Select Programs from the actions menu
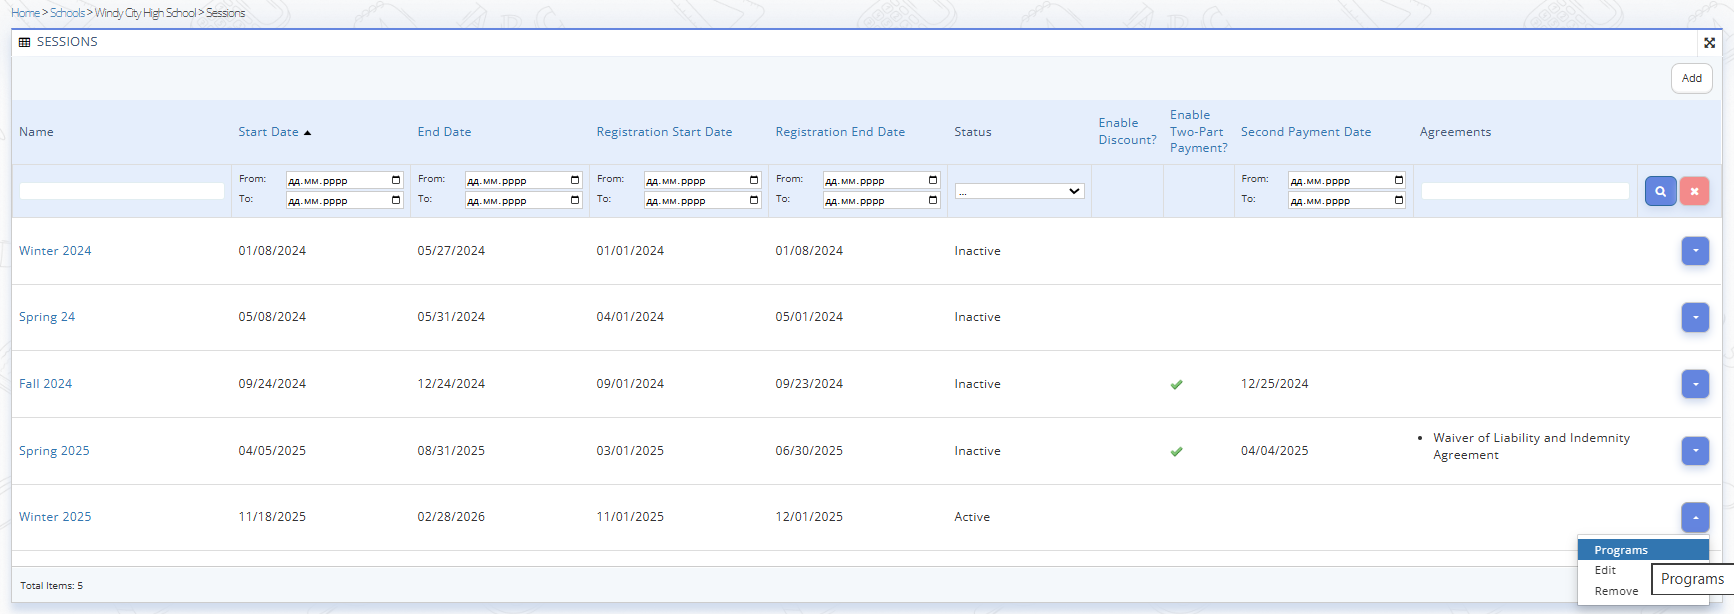The image size is (1734, 614). (1620, 550)
